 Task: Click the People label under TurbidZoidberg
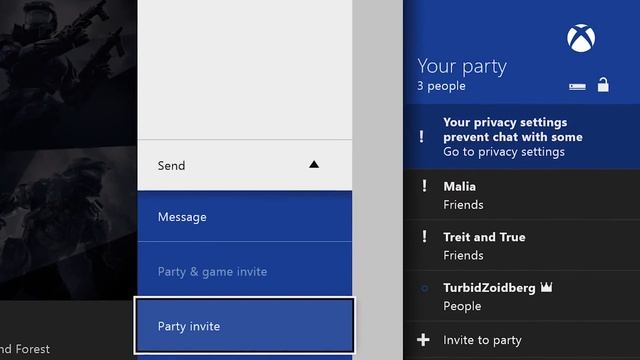[x=462, y=306]
